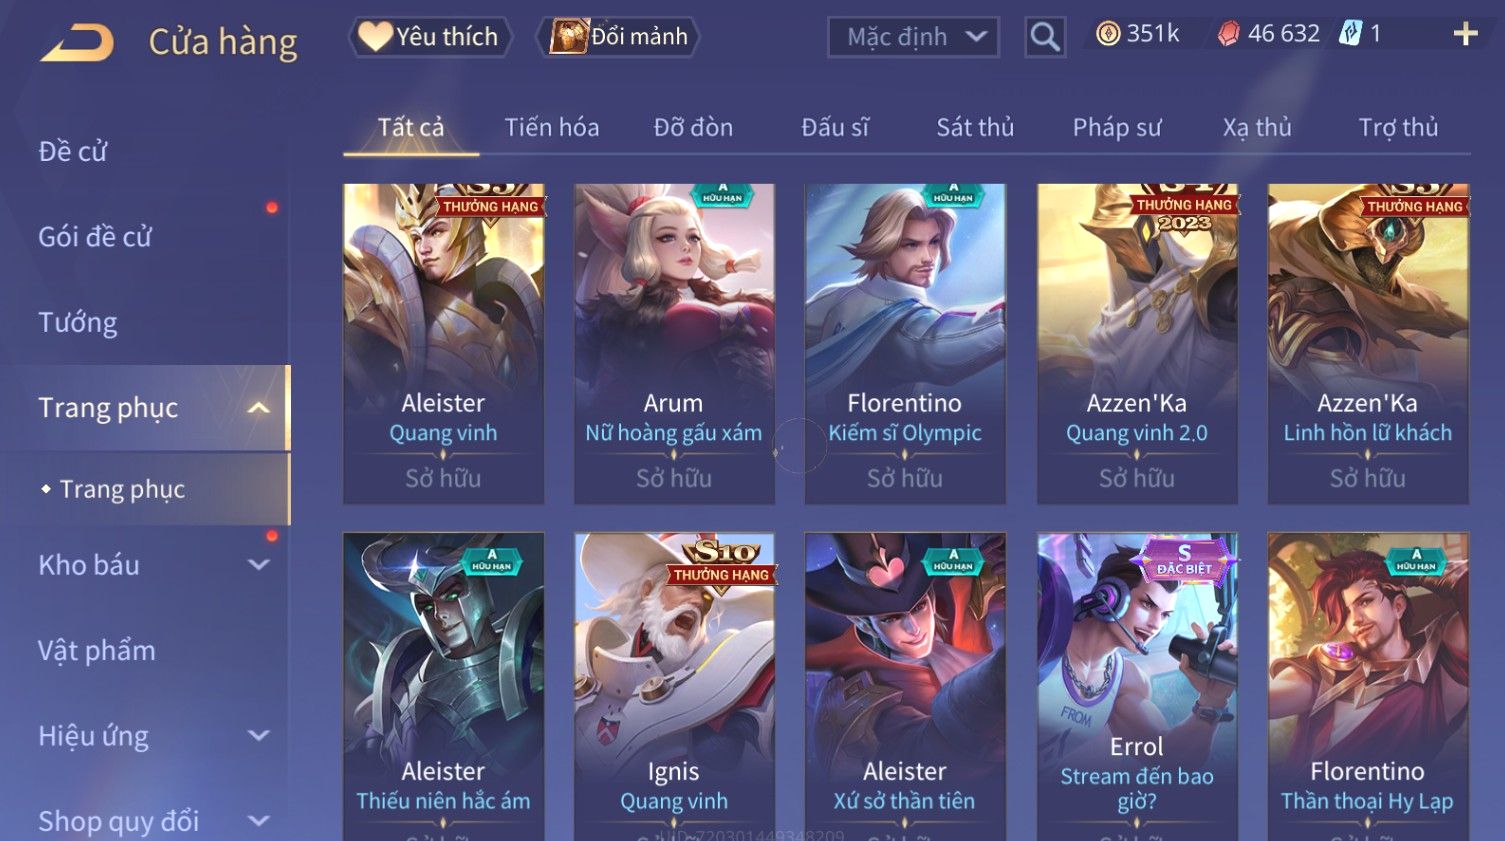Image resolution: width=1505 pixels, height=841 pixels.
Task: Open Đổi mảnh fragment exchange
Action: [618, 37]
